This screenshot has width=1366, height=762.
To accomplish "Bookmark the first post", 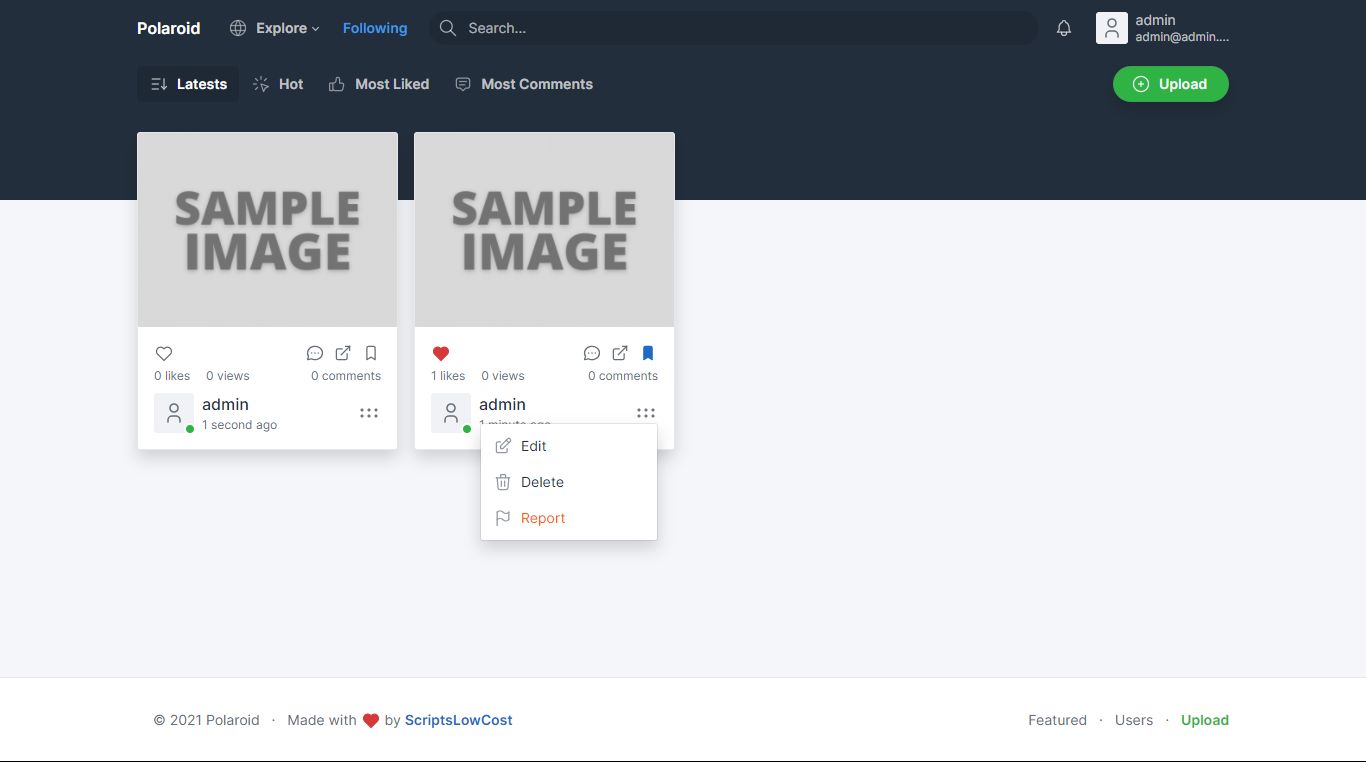I will (371, 353).
